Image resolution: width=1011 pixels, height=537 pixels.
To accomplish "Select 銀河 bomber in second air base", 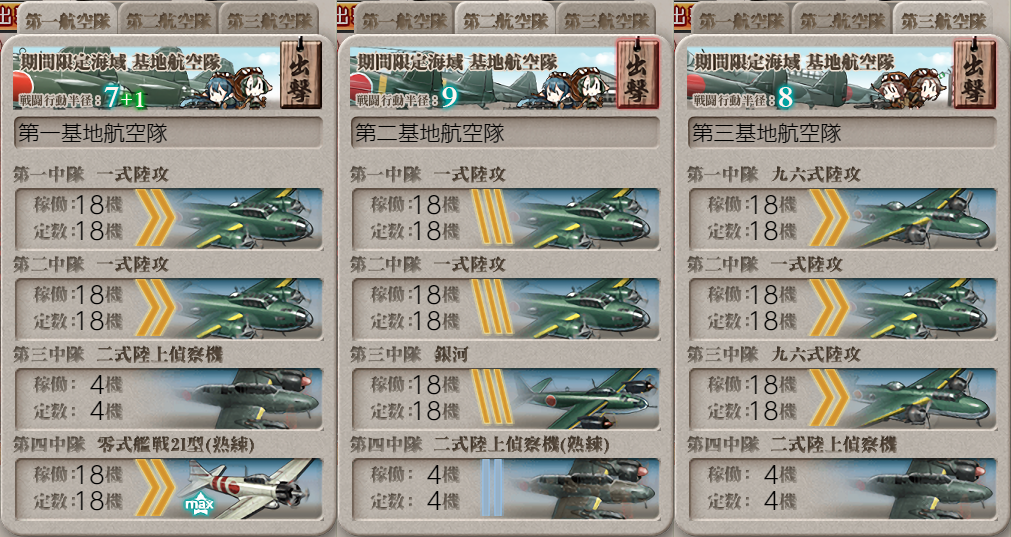I will 505,398.
